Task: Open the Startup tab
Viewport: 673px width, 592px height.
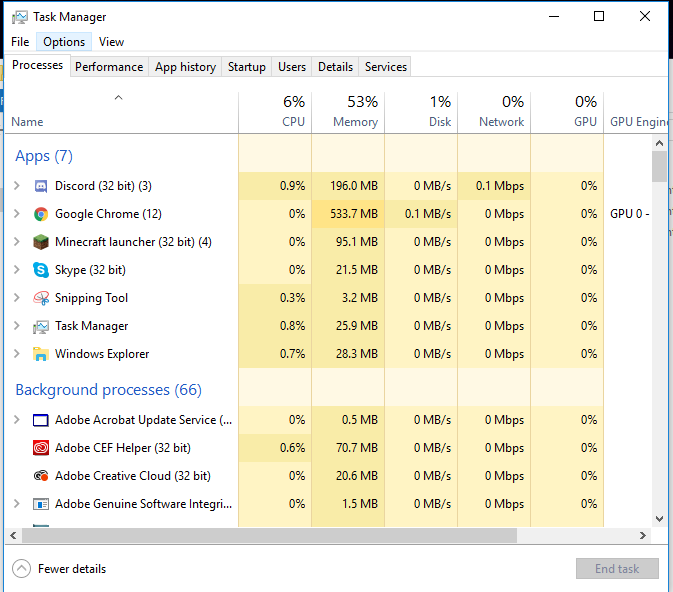Action: point(246,67)
